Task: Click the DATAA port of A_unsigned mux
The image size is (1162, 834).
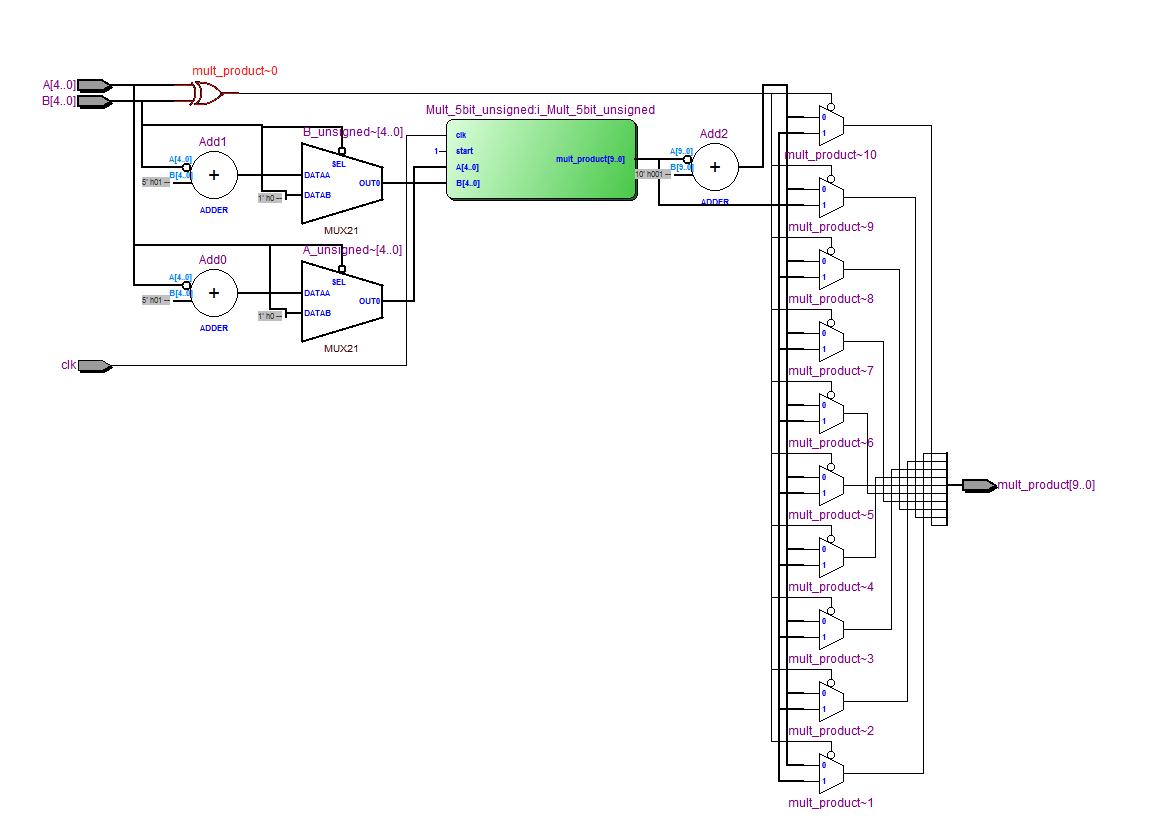Action: coord(317,294)
